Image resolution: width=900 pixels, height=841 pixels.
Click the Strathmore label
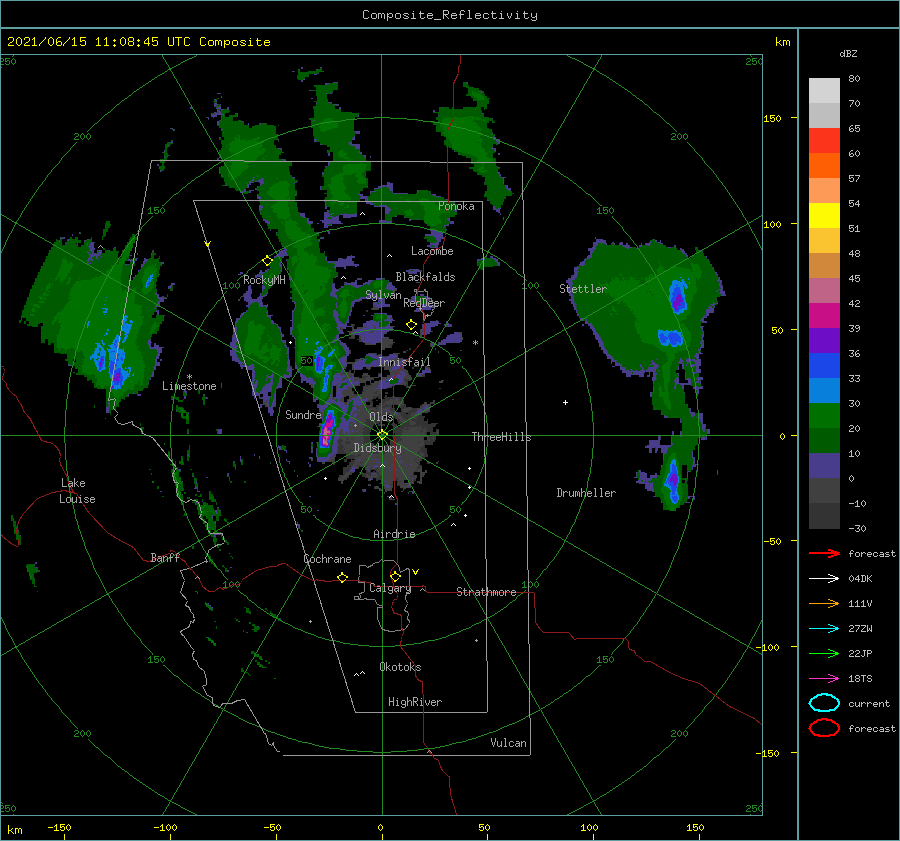(x=486, y=592)
